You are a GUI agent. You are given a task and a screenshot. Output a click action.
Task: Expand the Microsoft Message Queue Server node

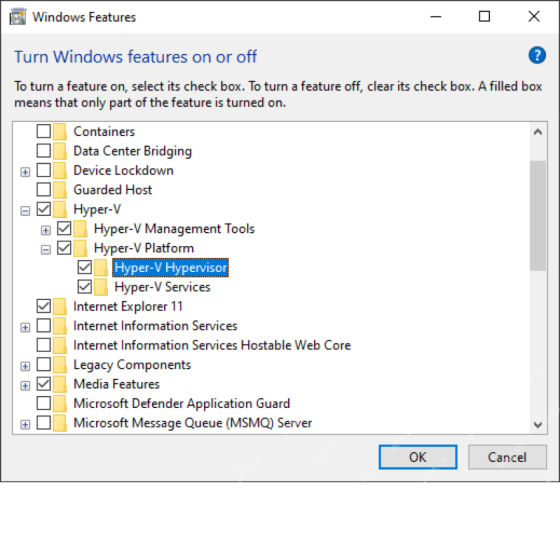pyautogui.click(x=25, y=425)
